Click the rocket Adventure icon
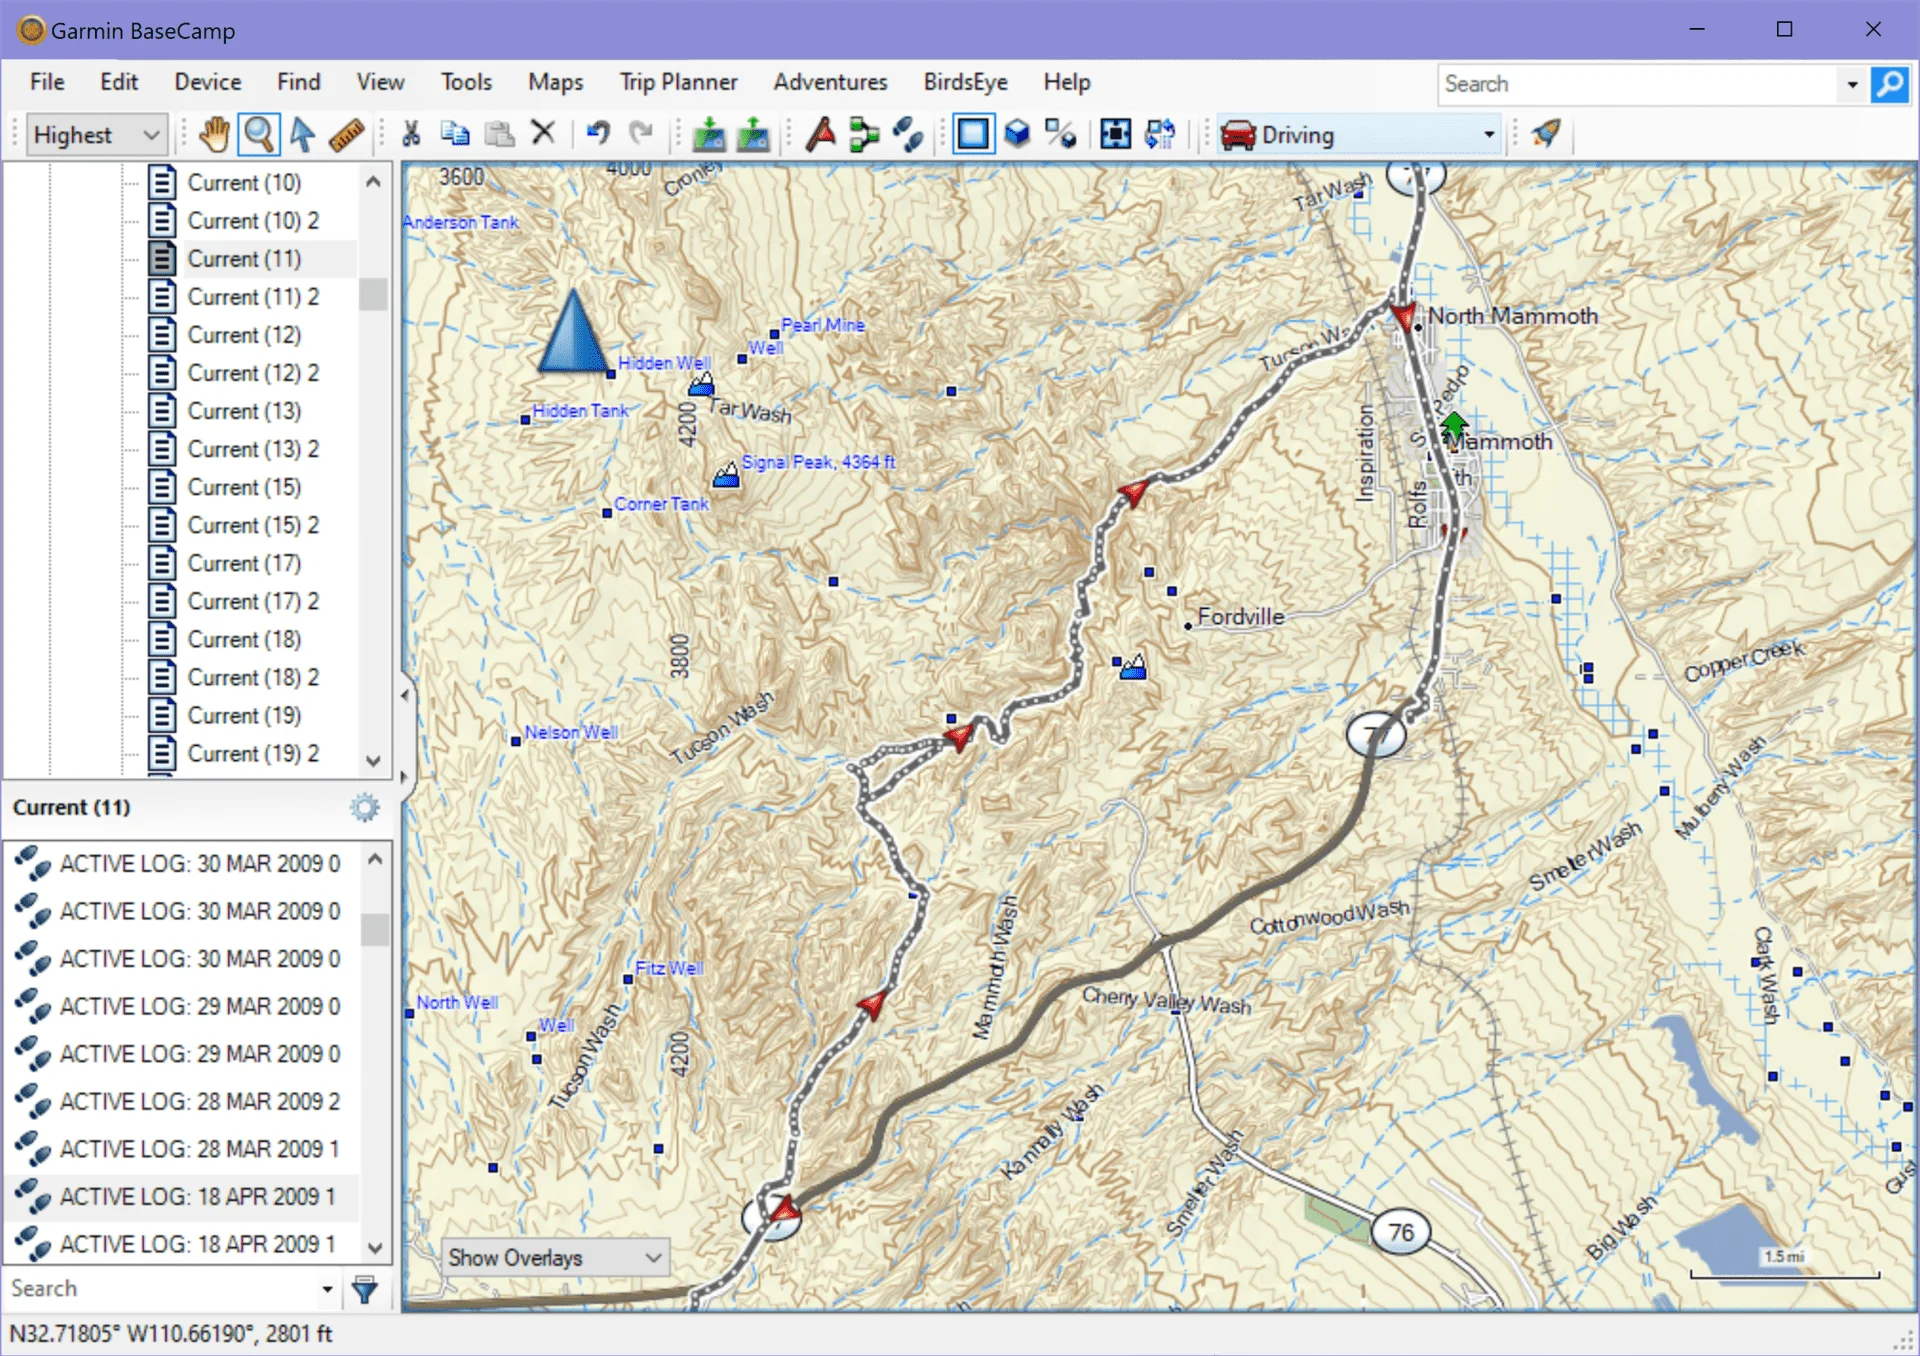 [1546, 133]
